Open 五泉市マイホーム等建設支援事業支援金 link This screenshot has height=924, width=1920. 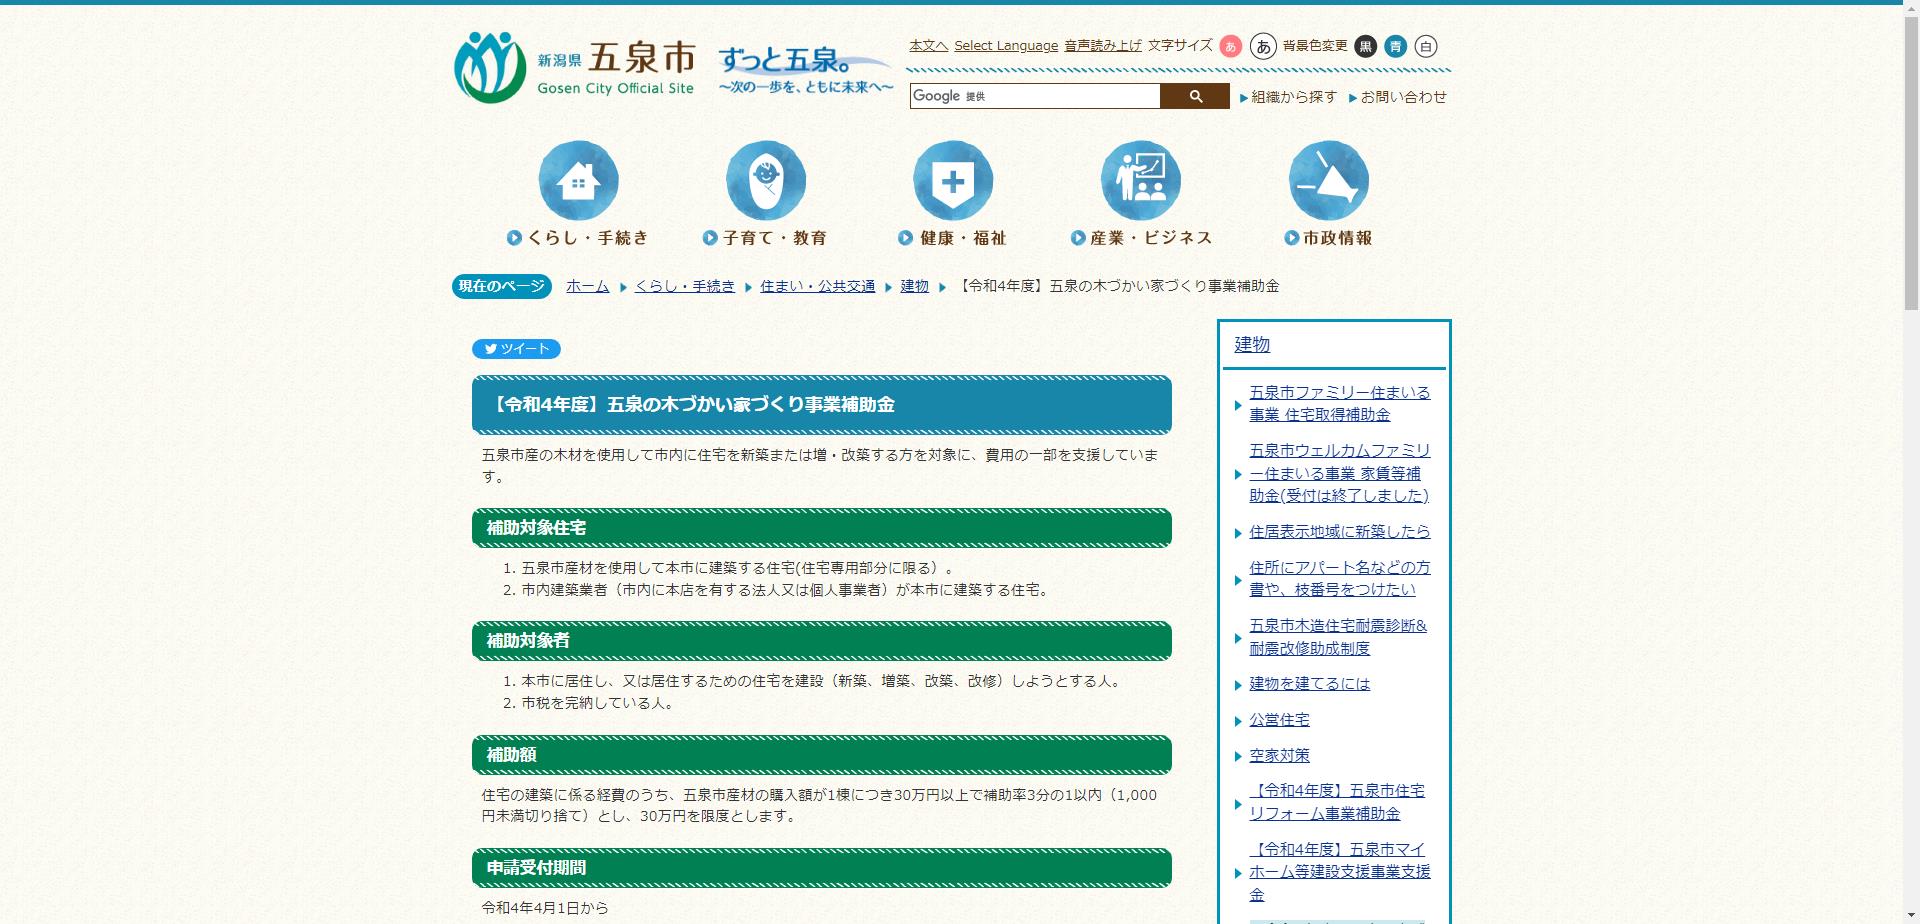pyautogui.click(x=1339, y=872)
